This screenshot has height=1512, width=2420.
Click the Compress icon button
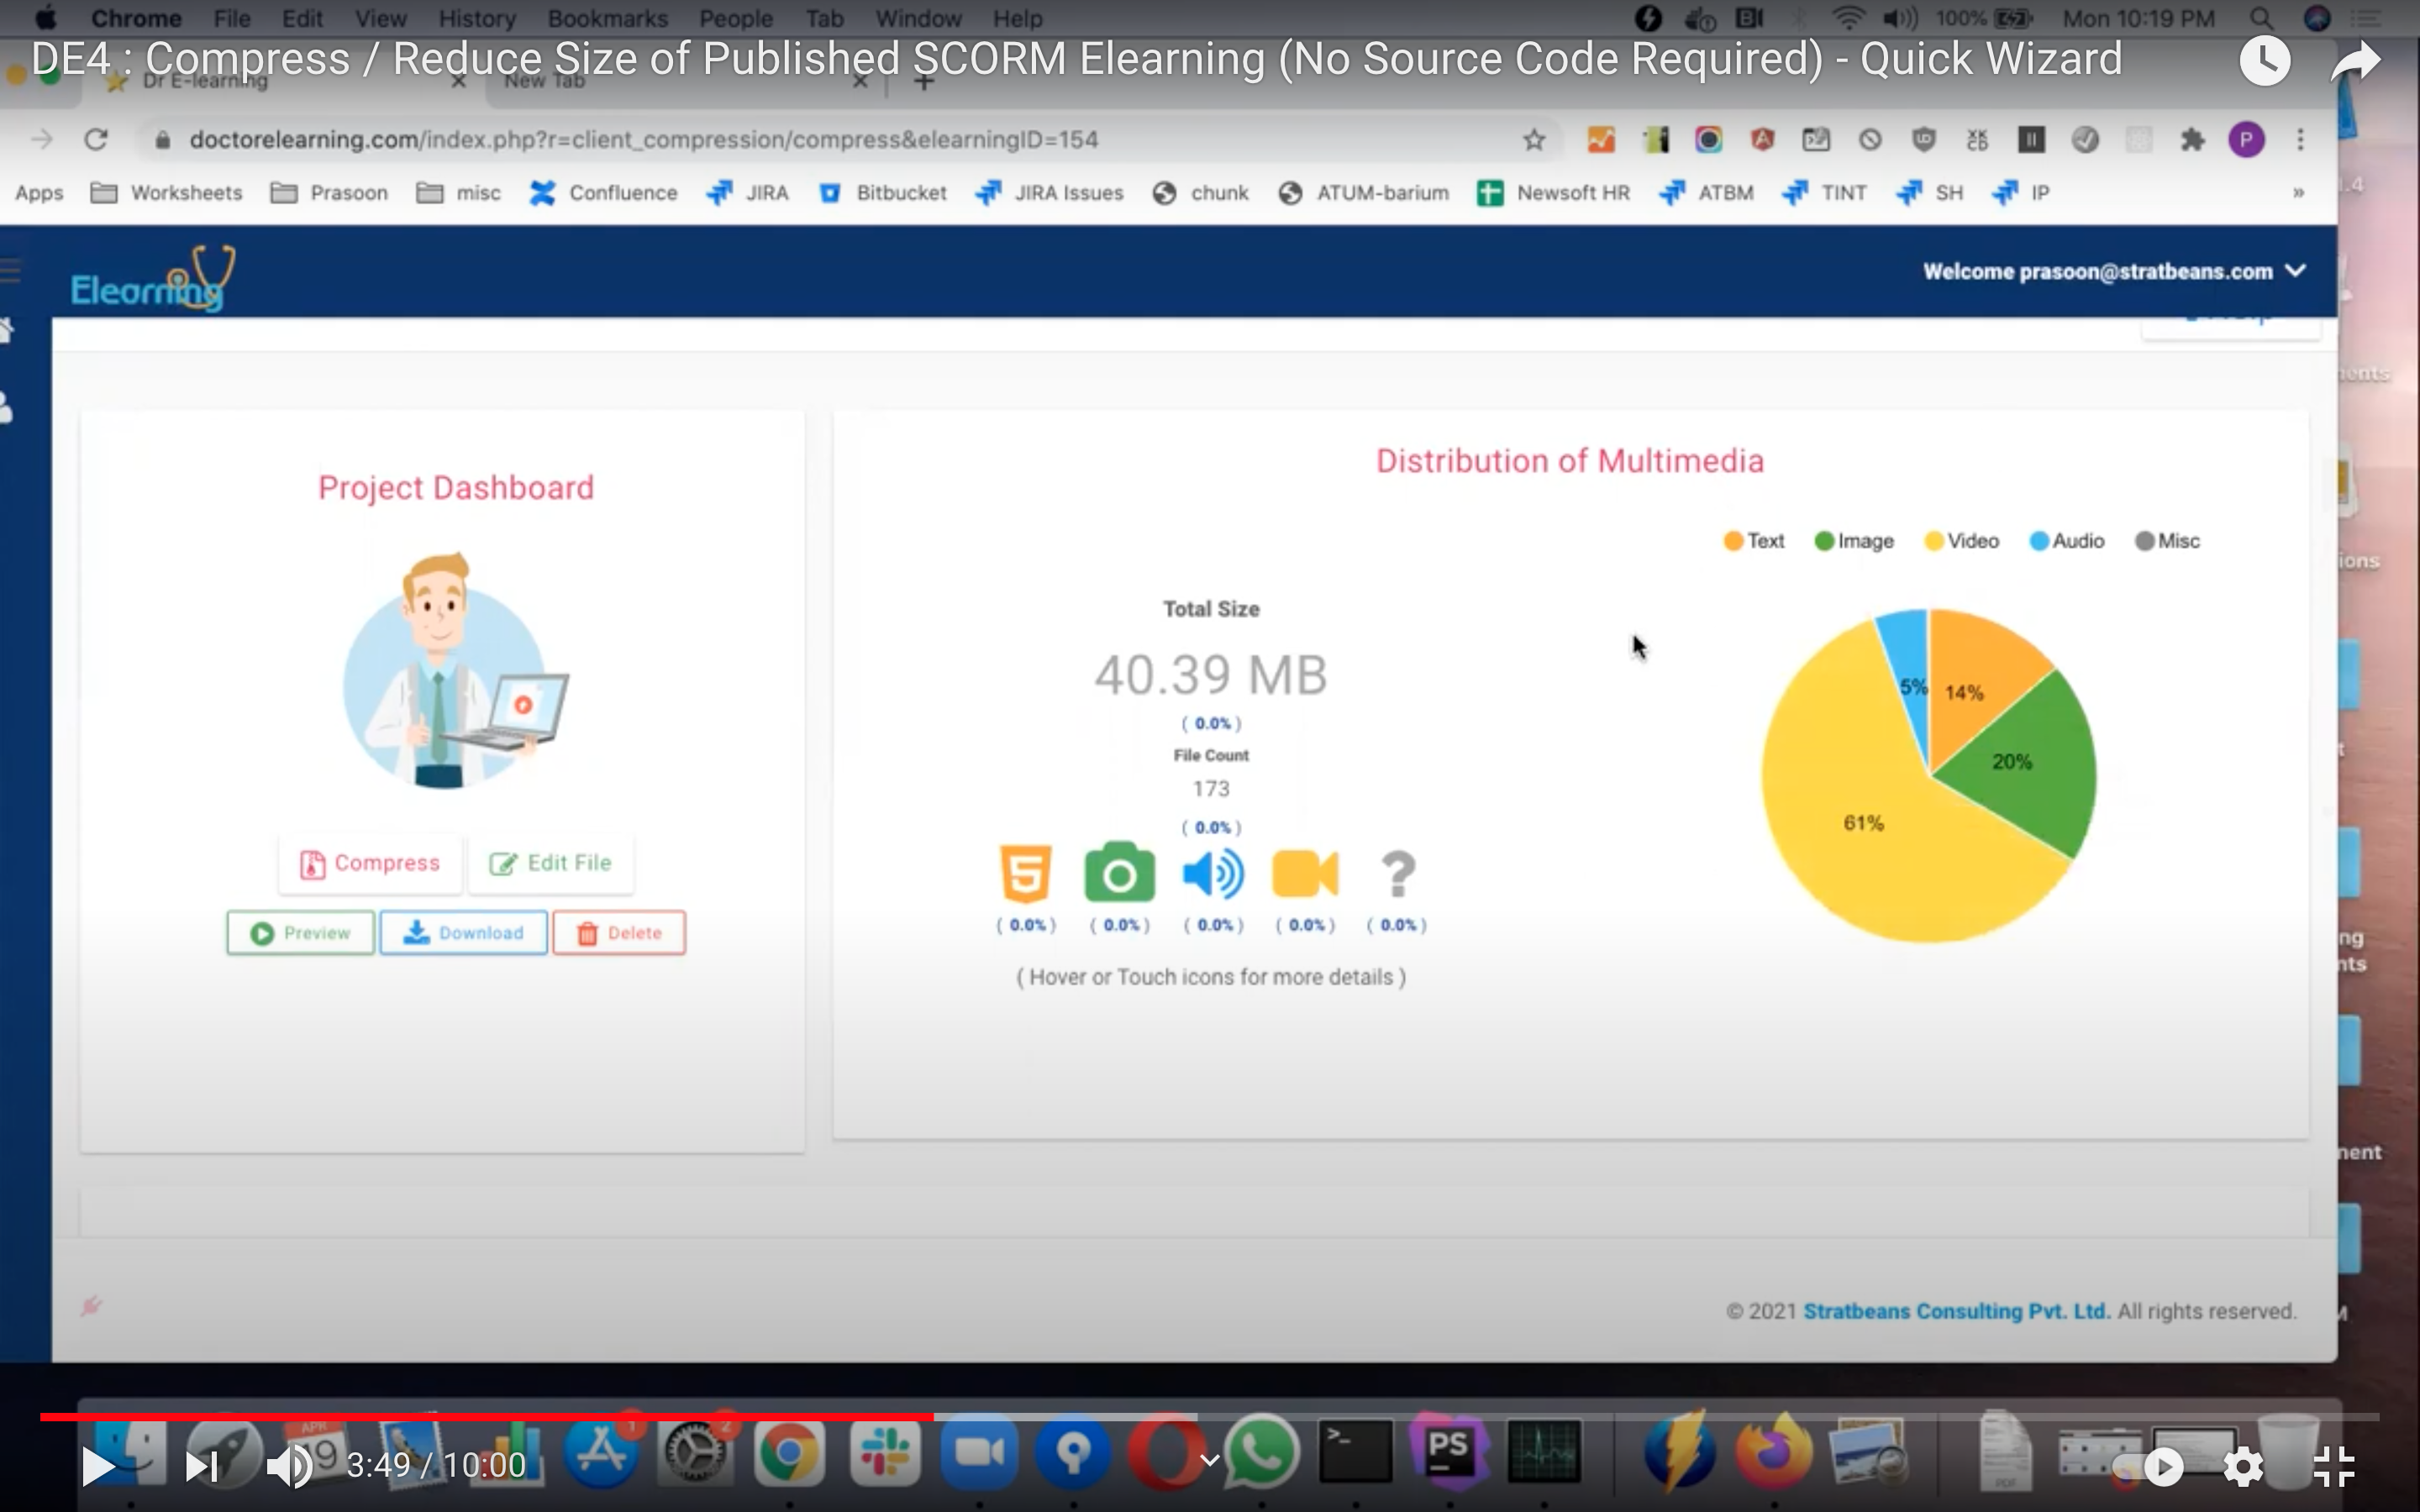click(x=368, y=863)
